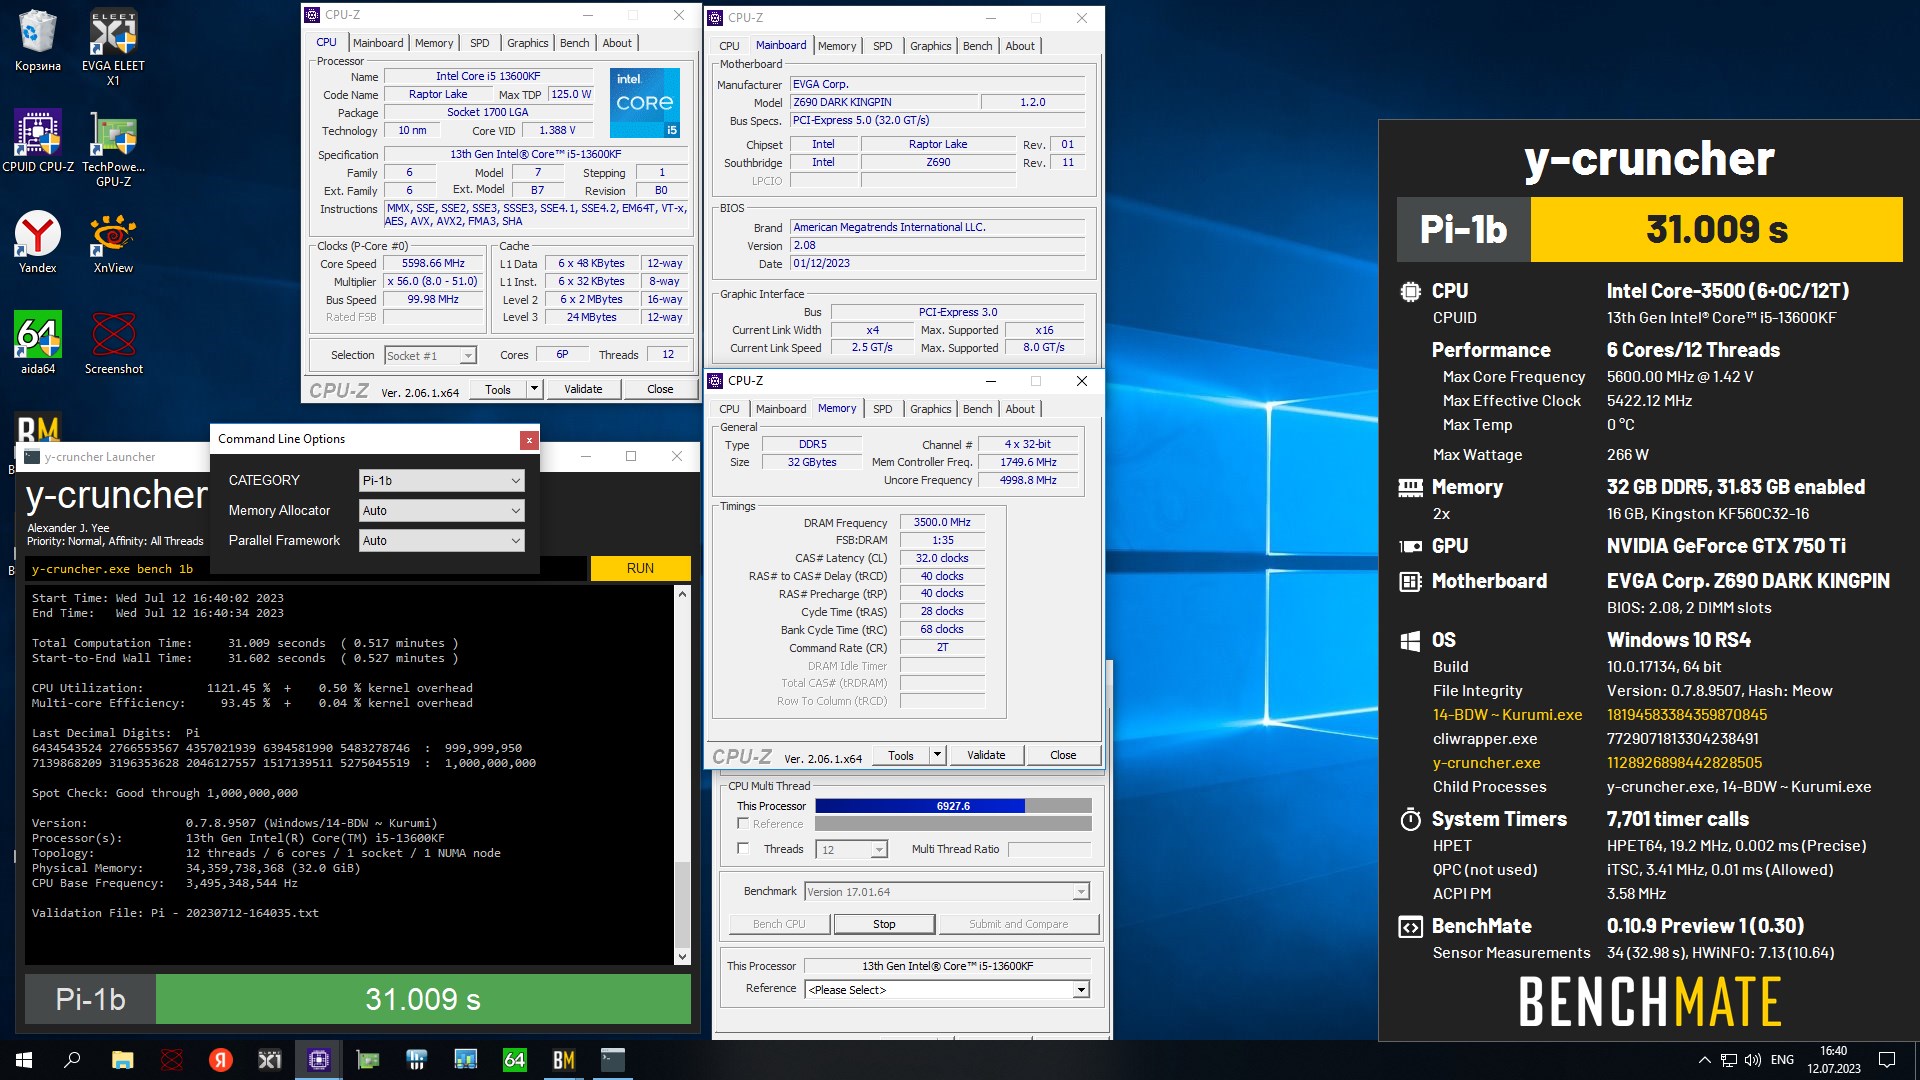Viewport: 1920px width, 1080px height.
Task: Open the Yandex browser desktop icon
Action: [x=37, y=242]
